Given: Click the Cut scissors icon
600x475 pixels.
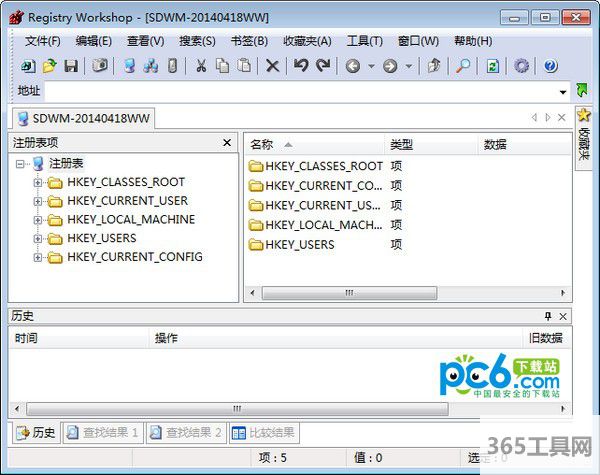Looking at the screenshot, I should point(200,66).
